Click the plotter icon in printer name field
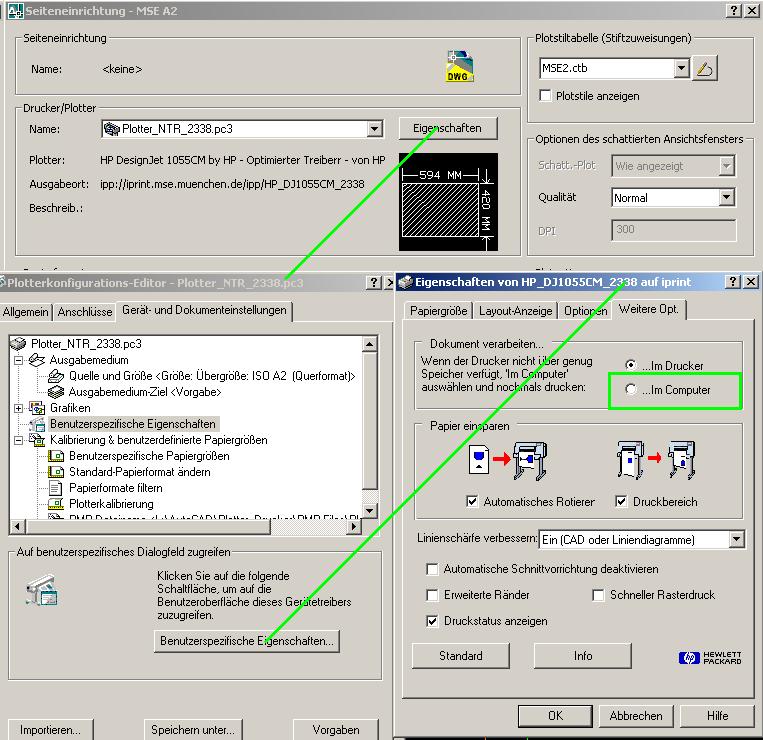The height and width of the screenshot is (740, 763). coord(112,129)
